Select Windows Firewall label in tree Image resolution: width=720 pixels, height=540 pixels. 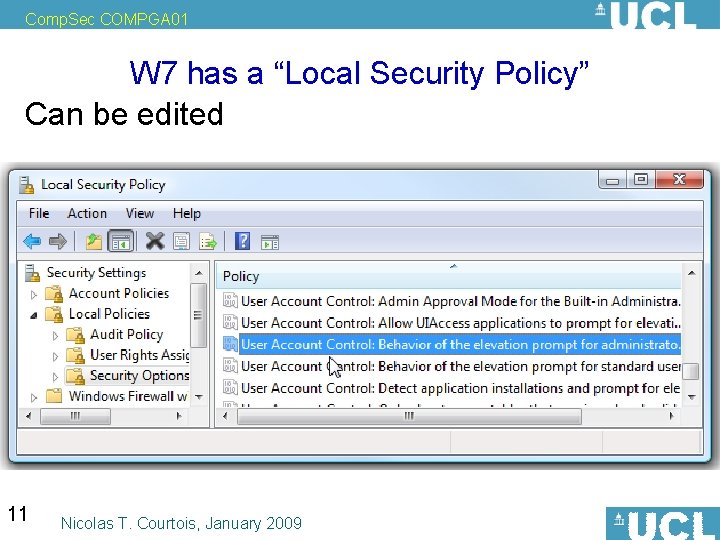click(128, 396)
